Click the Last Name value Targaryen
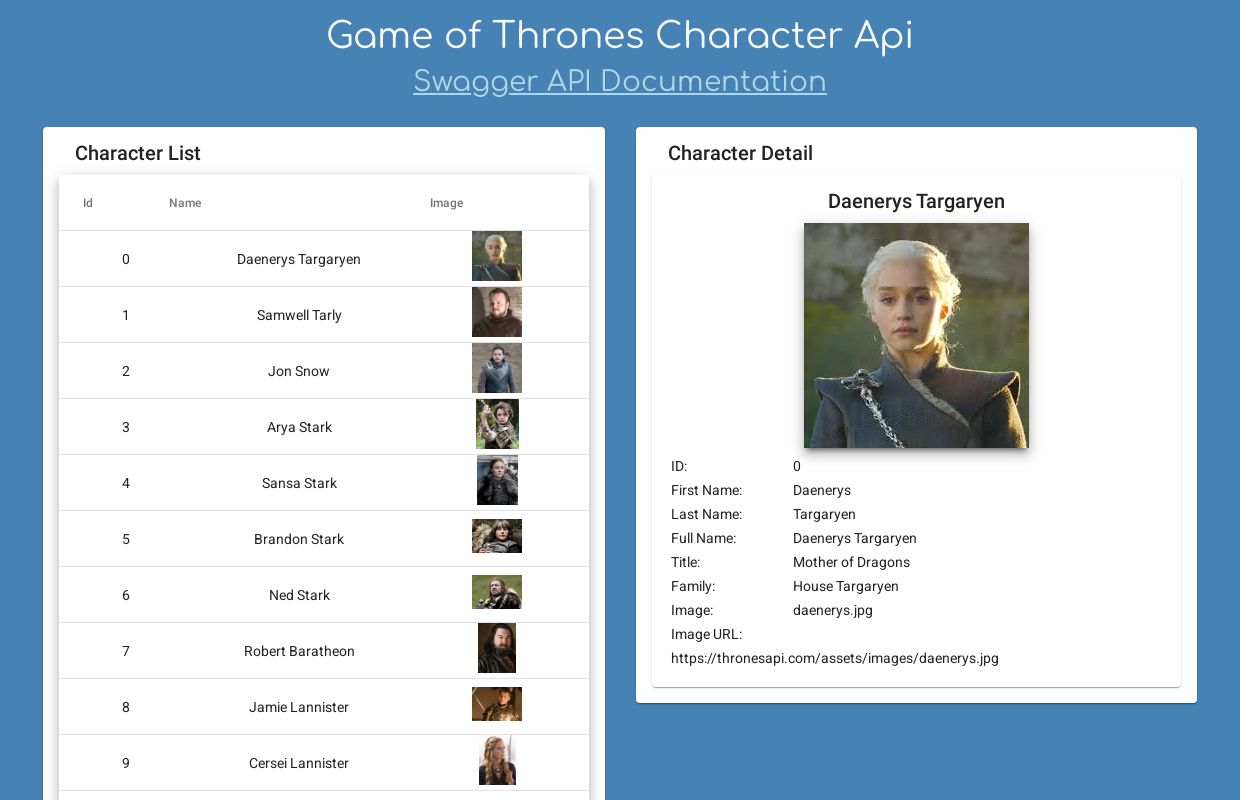Image resolution: width=1240 pixels, height=800 pixels. click(x=824, y=514)
